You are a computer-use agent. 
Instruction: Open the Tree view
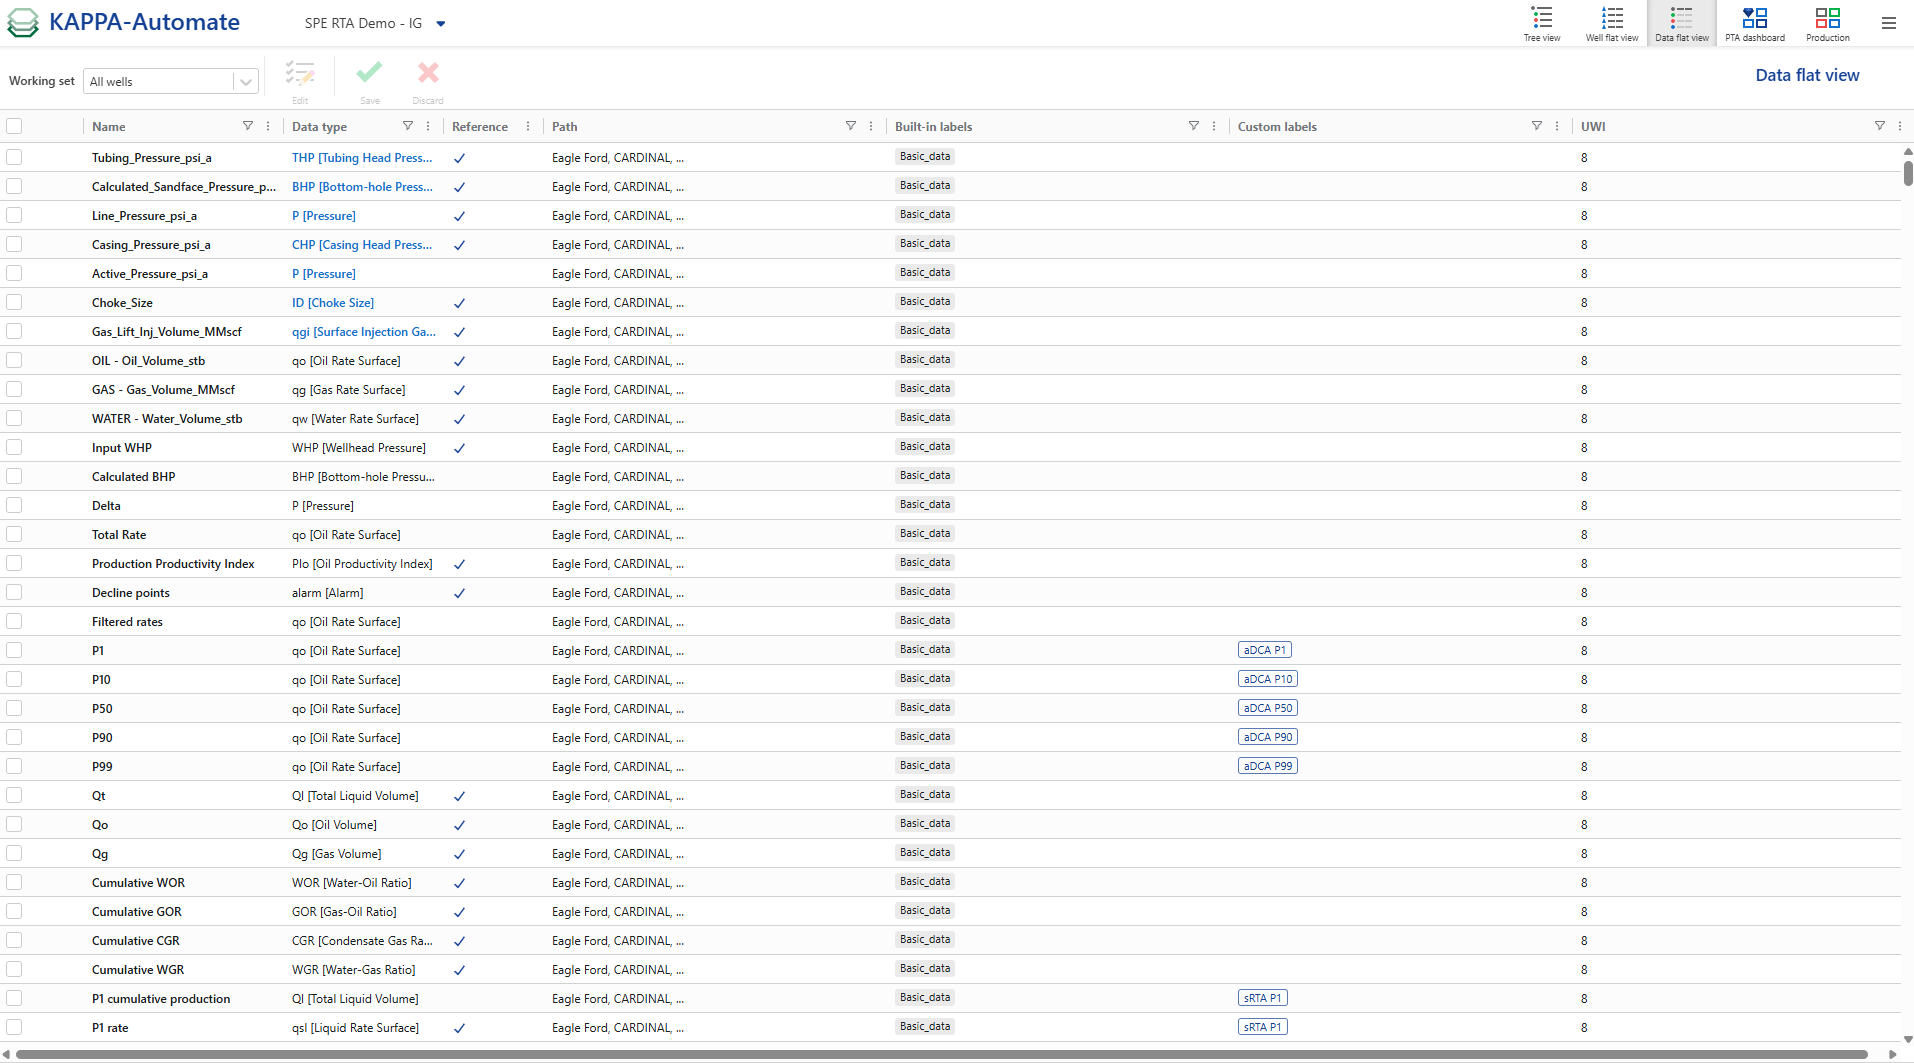tap(1540, 20)
